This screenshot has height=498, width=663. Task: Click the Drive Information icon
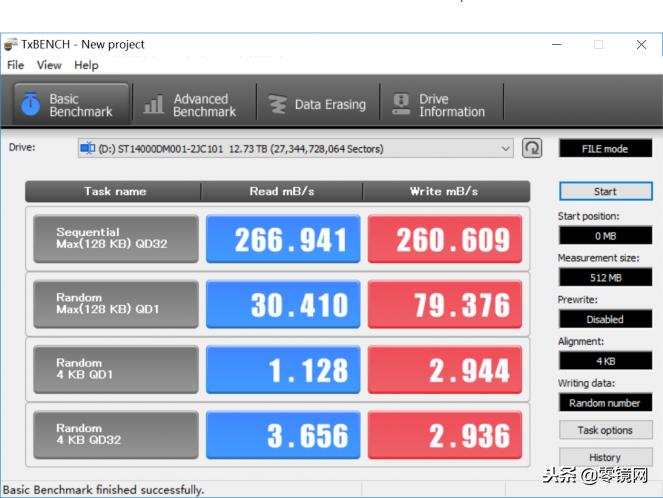click(401, 104)
